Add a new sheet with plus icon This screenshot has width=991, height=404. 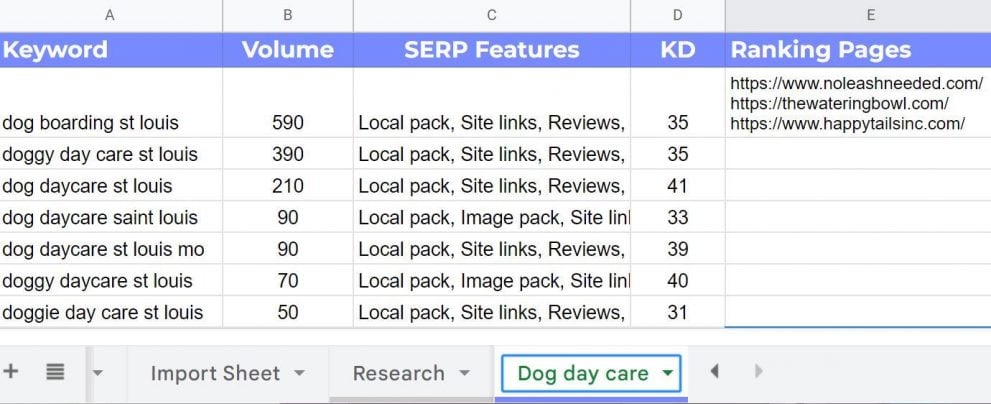point(11,372)
